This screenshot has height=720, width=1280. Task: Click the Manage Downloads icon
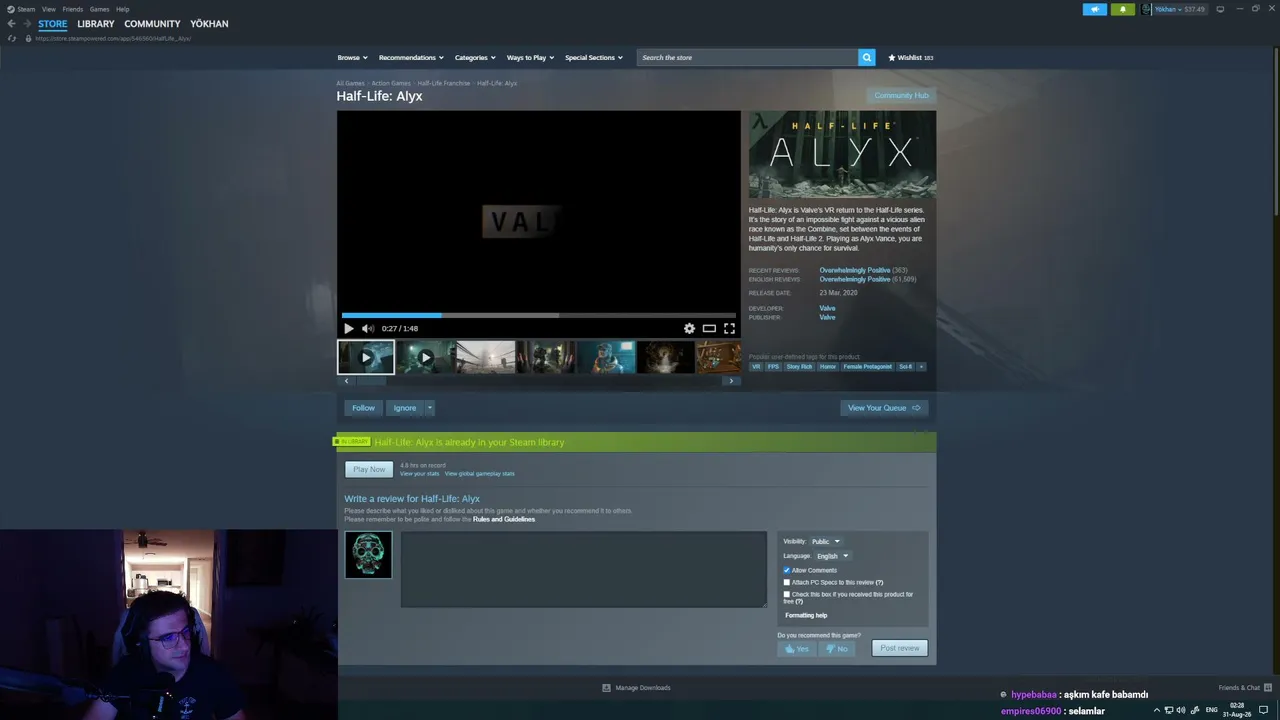coord(606,688)
